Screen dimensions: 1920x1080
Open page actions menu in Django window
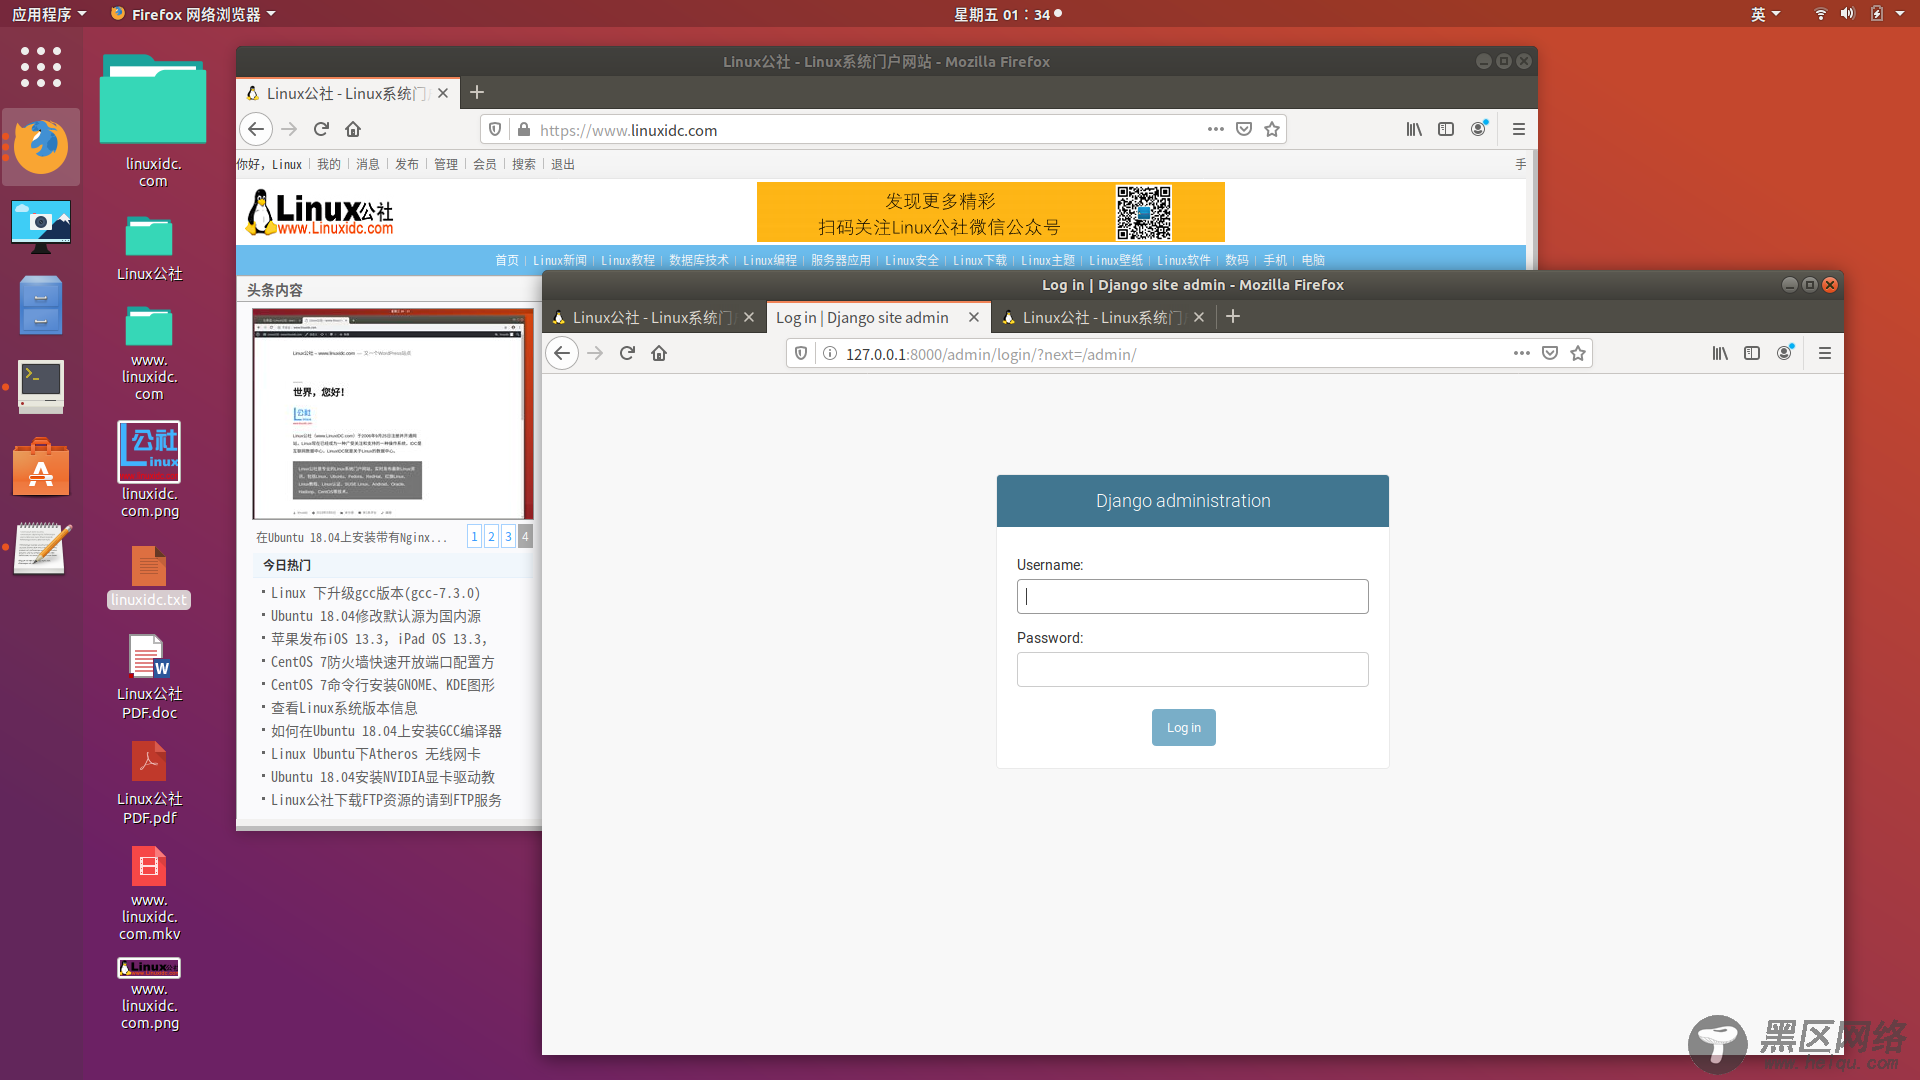(x=1522, y=353)
